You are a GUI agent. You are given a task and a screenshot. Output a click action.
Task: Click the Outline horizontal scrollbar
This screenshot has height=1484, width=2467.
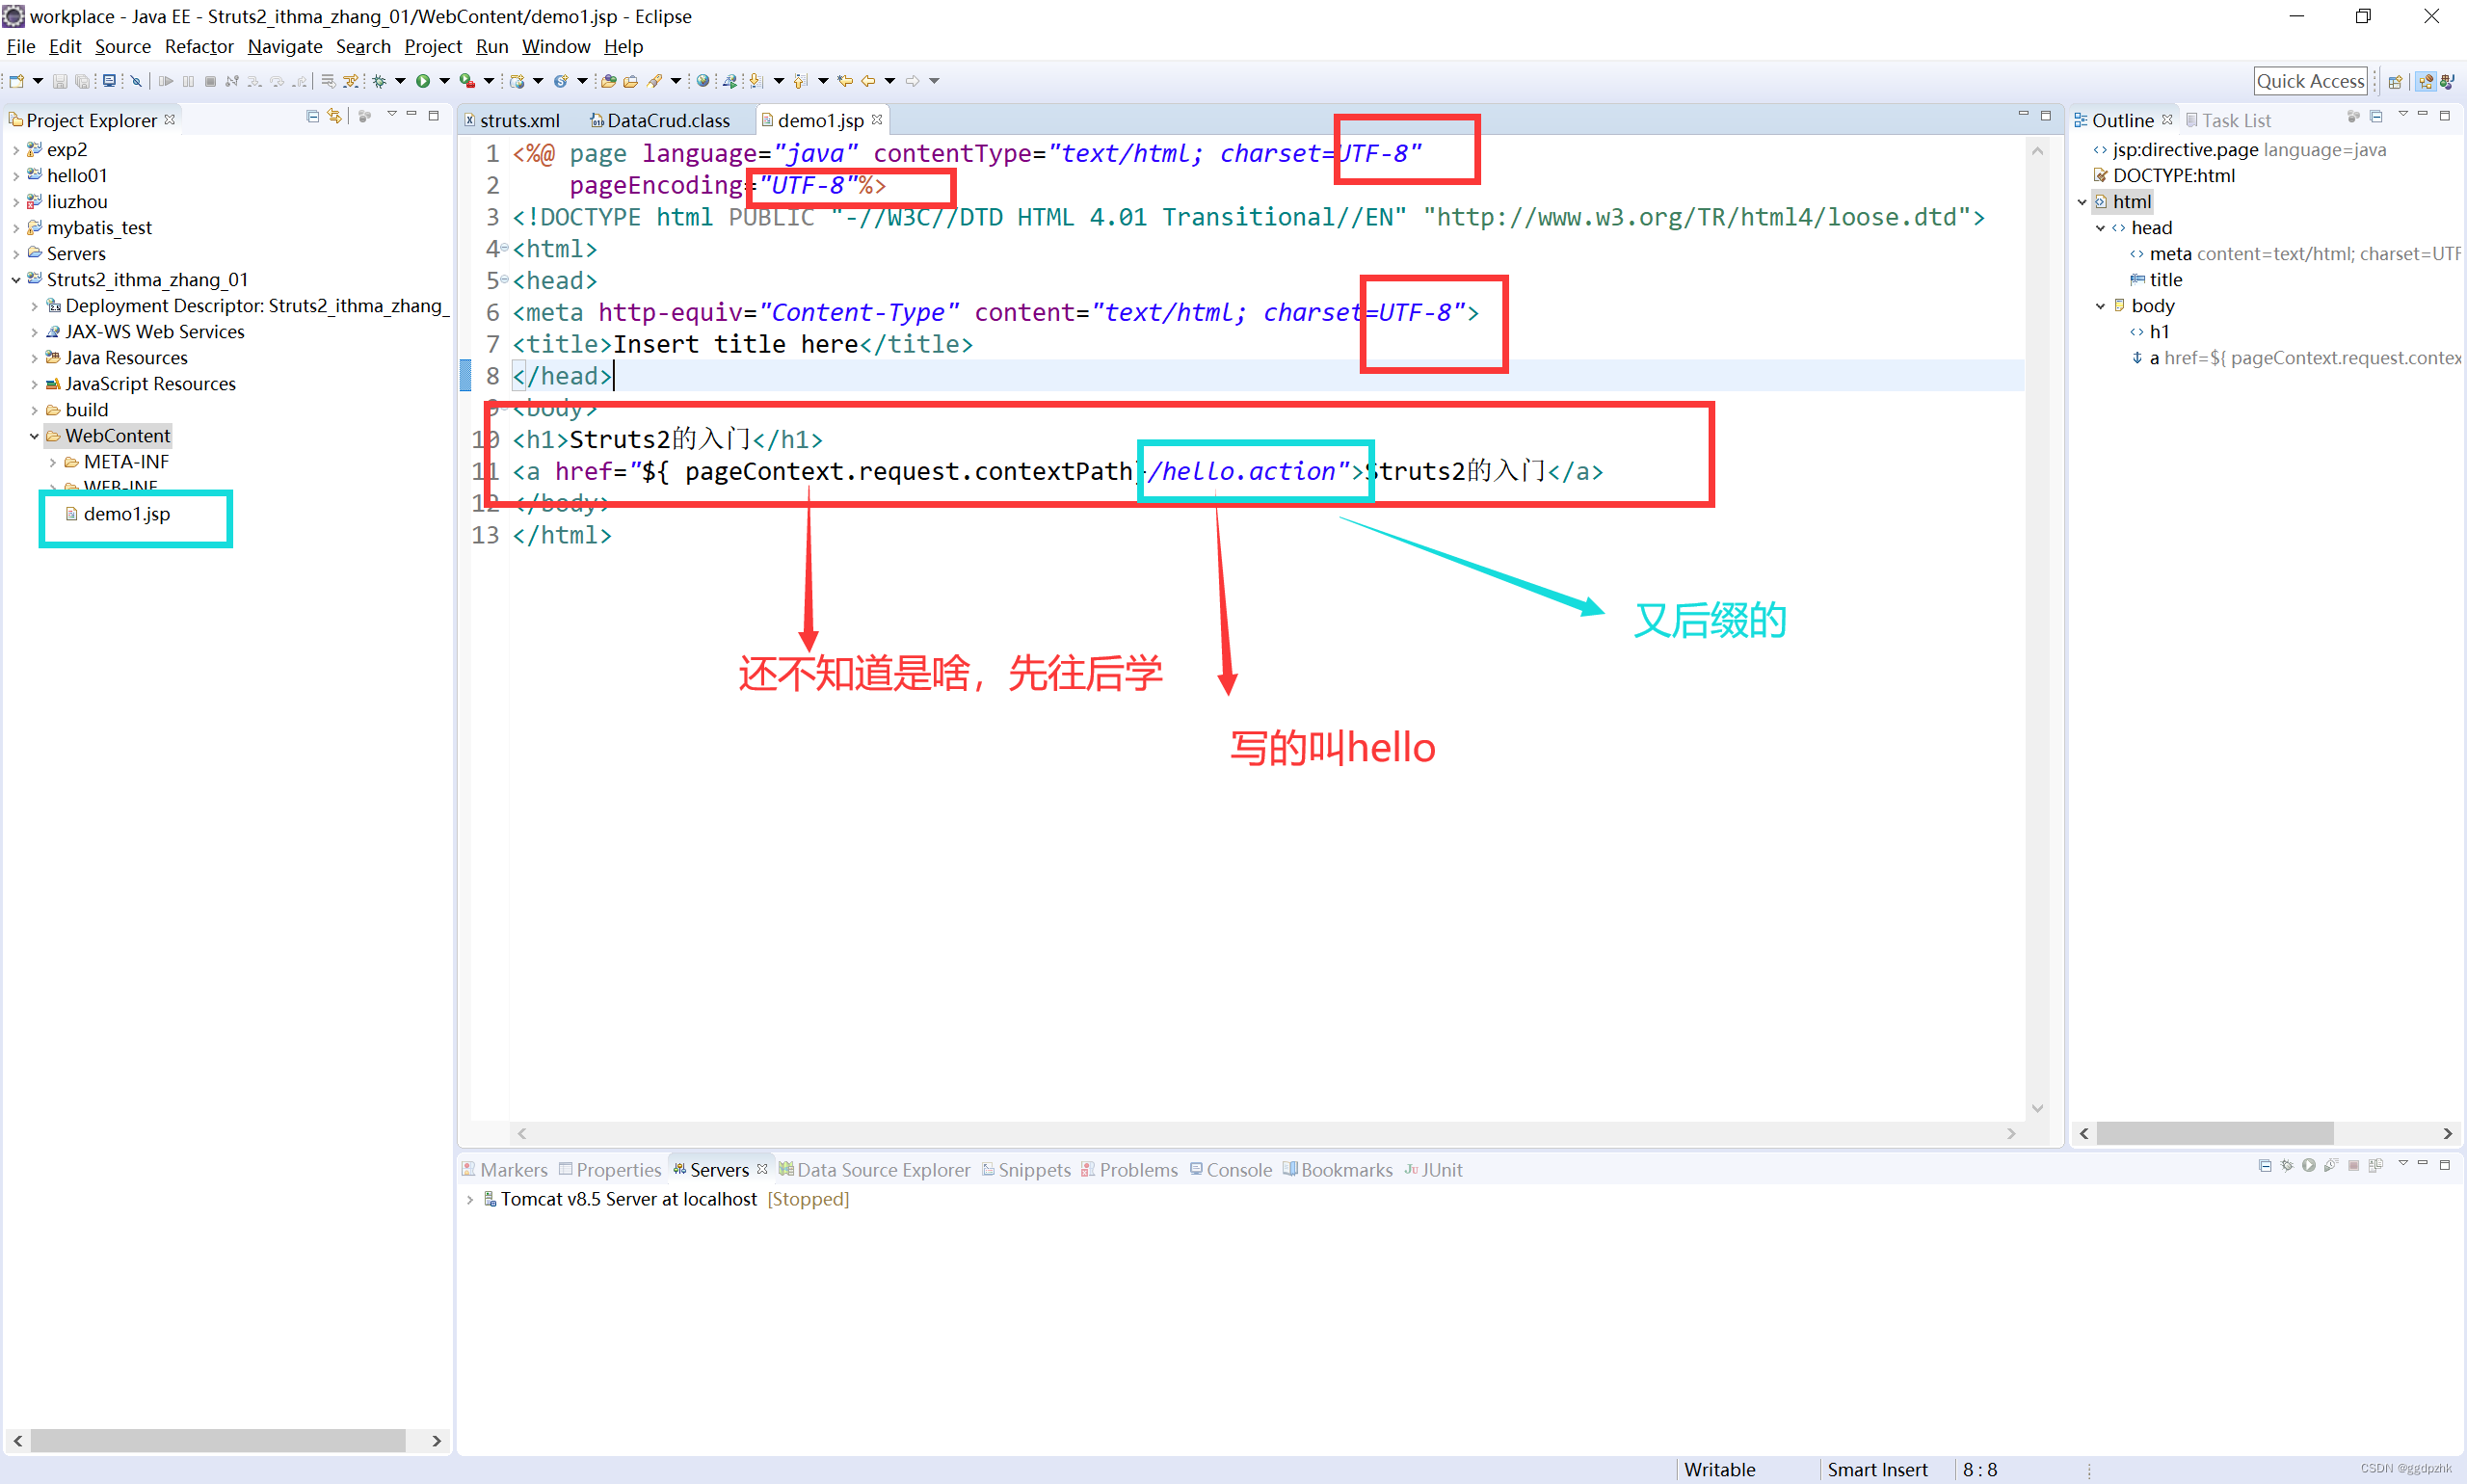pos(2214,1133)
